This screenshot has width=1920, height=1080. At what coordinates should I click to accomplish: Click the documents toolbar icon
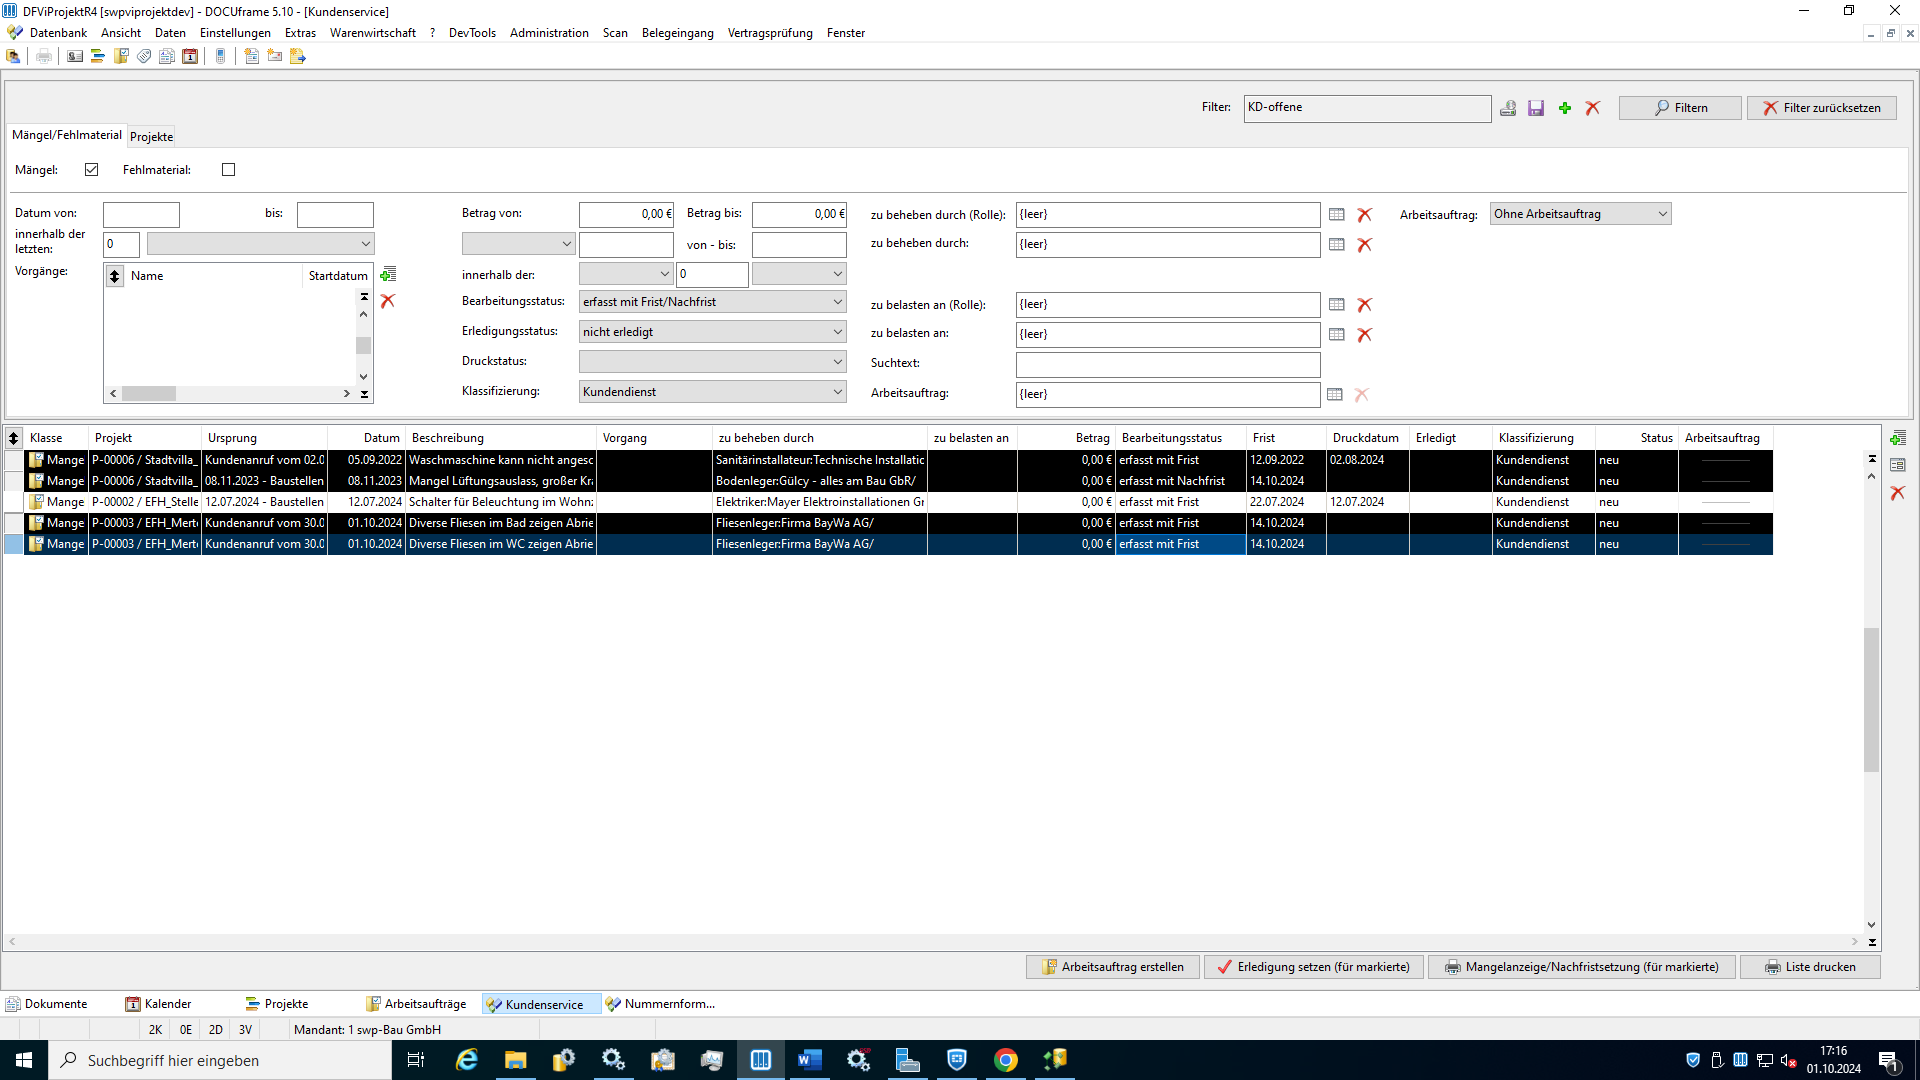[x=167, y=56]
